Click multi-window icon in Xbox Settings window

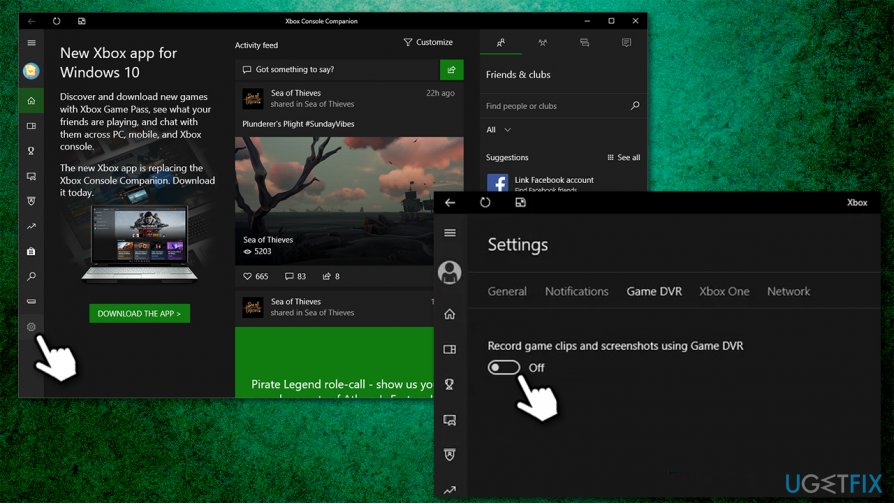click(521, 202)
